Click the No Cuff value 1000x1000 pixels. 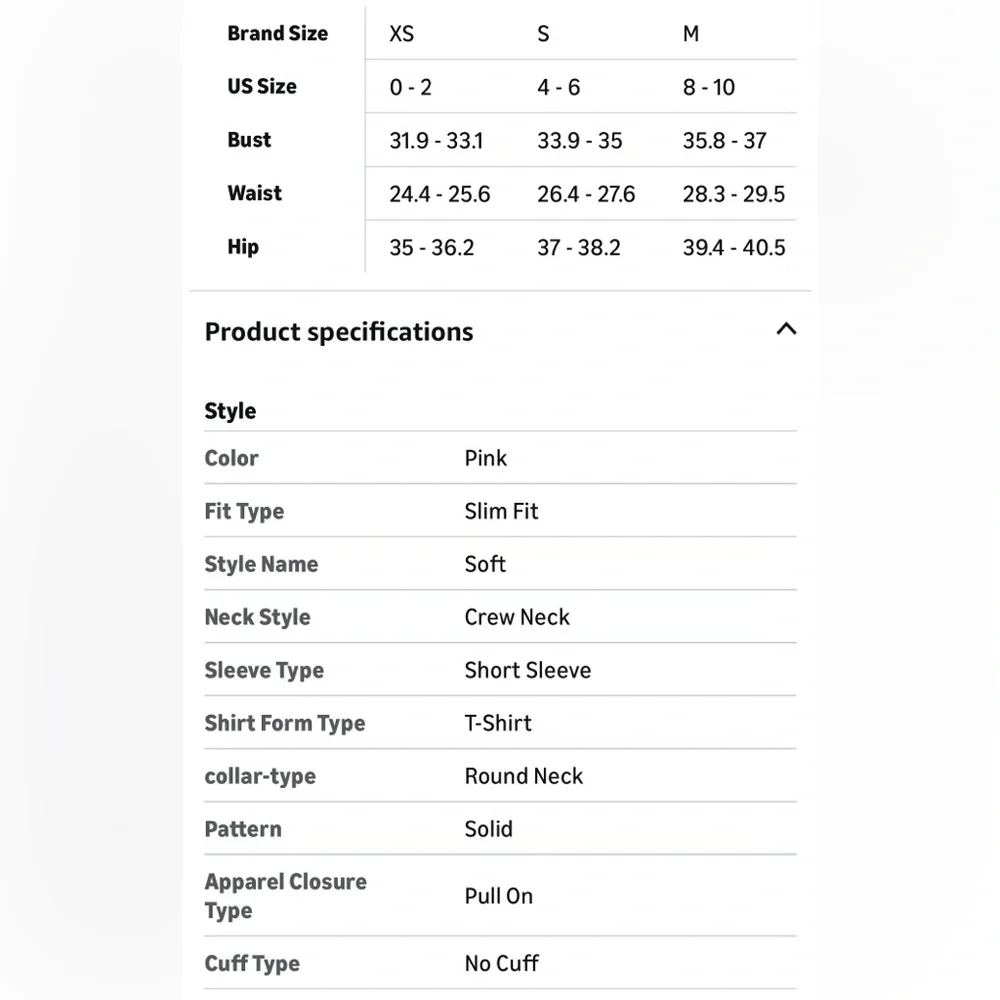tap(502, 963)
